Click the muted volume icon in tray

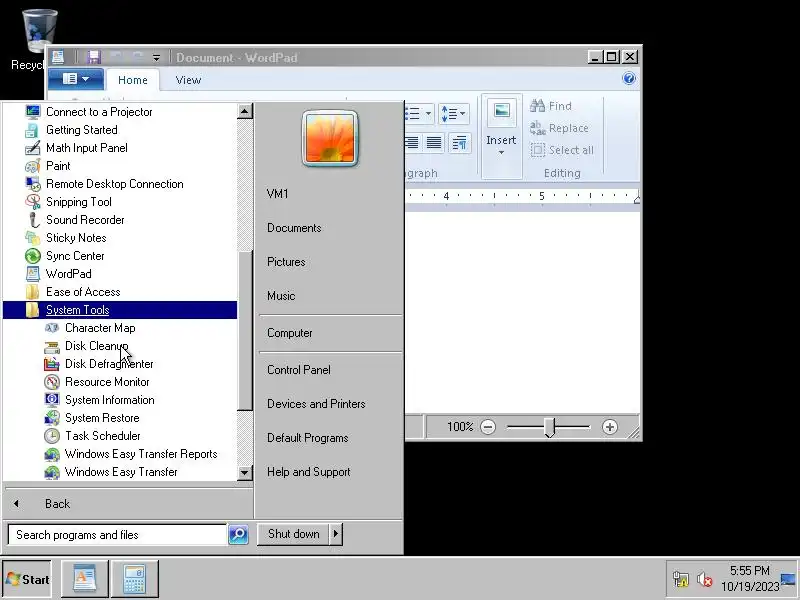point(705,579)
